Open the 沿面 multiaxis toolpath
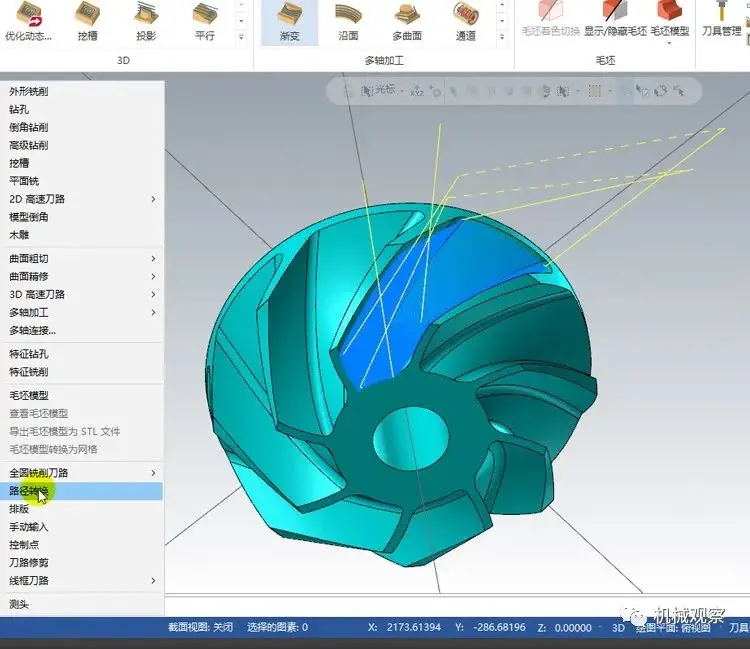 click(348, 22)
